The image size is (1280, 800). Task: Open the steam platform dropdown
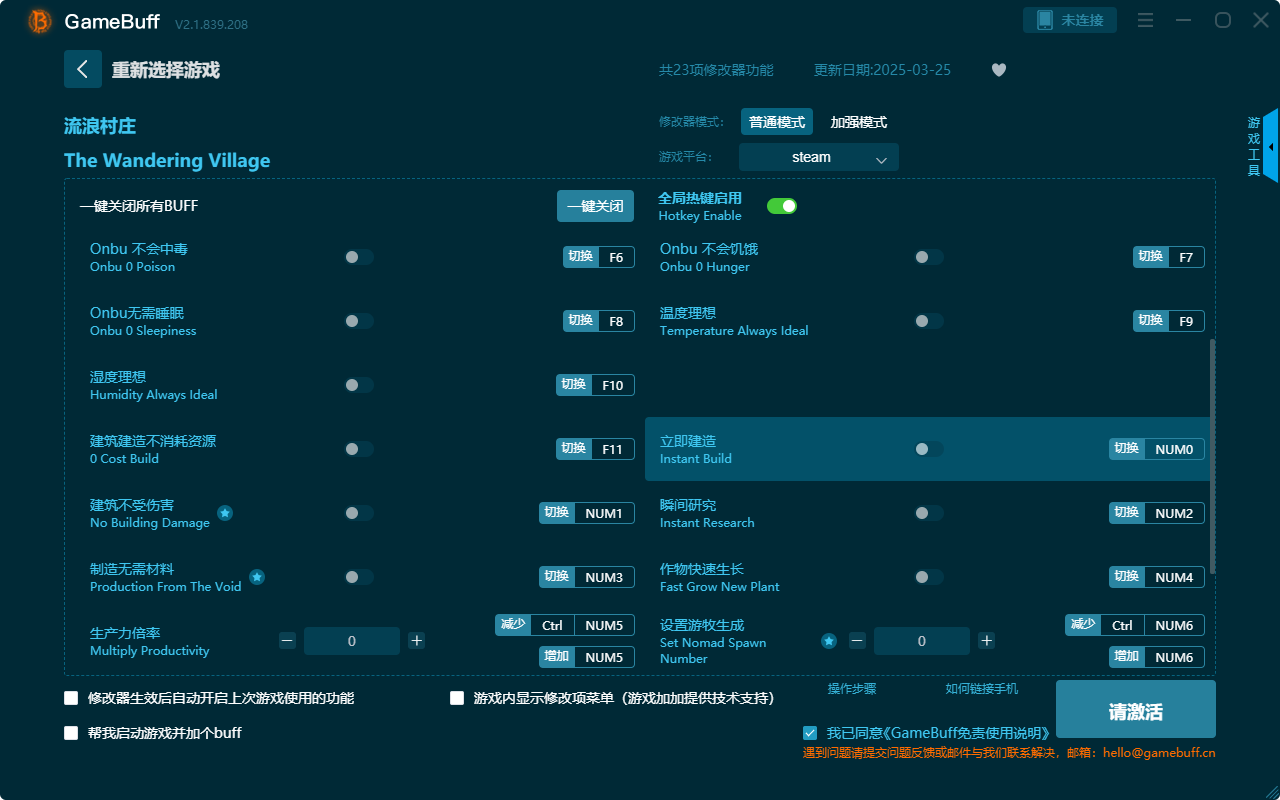pos(819,157)
